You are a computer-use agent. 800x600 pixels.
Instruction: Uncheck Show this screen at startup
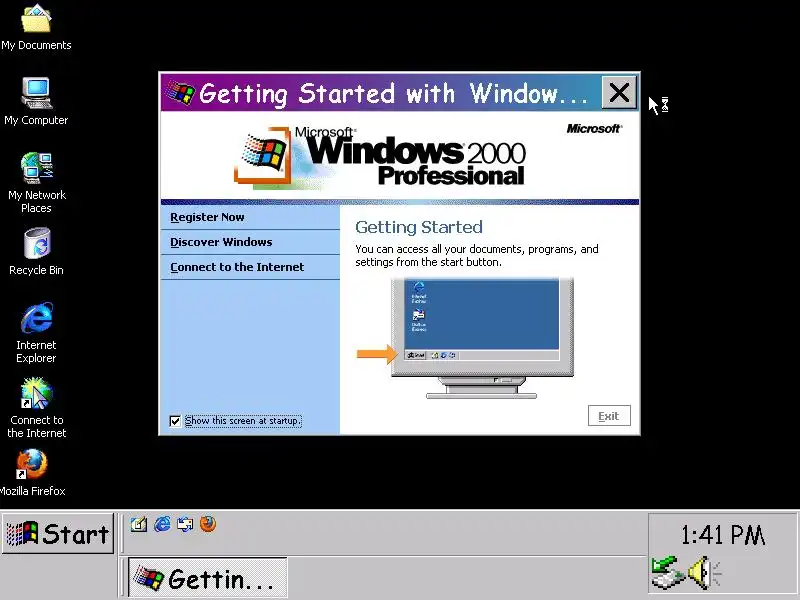click(x=175, y=421)
